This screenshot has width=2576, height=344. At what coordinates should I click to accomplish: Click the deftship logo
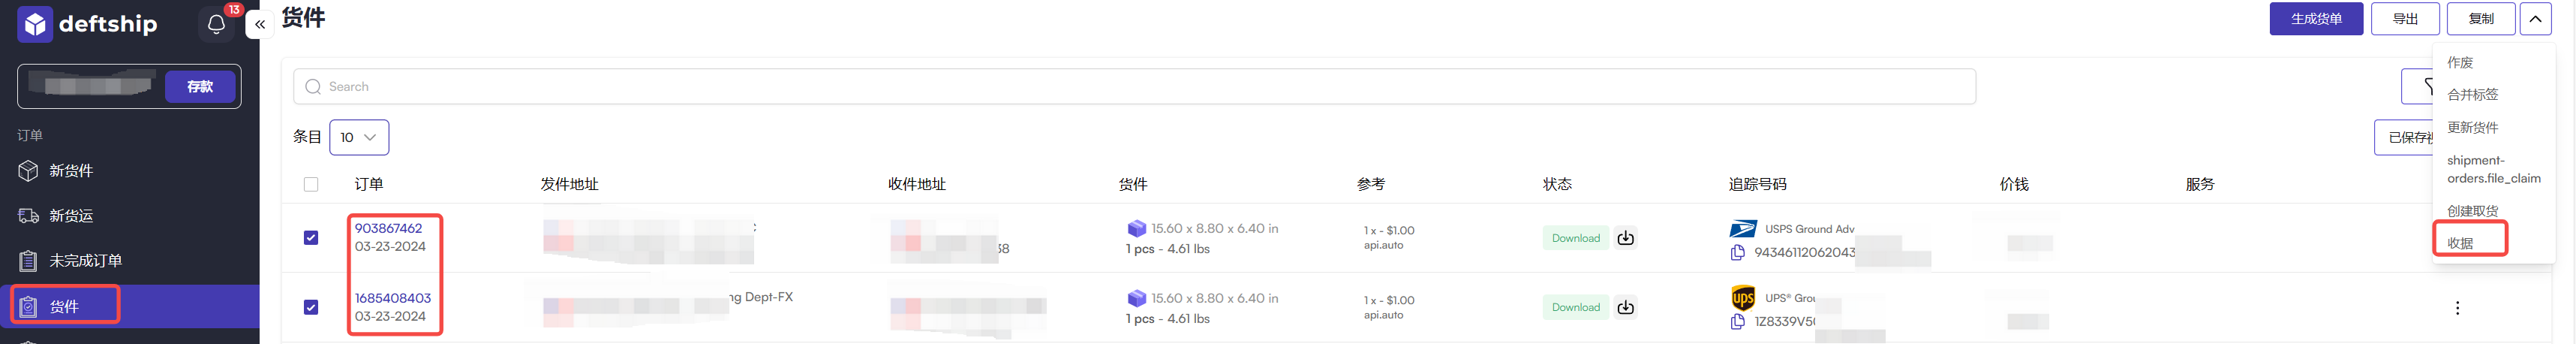coord(88,24)
